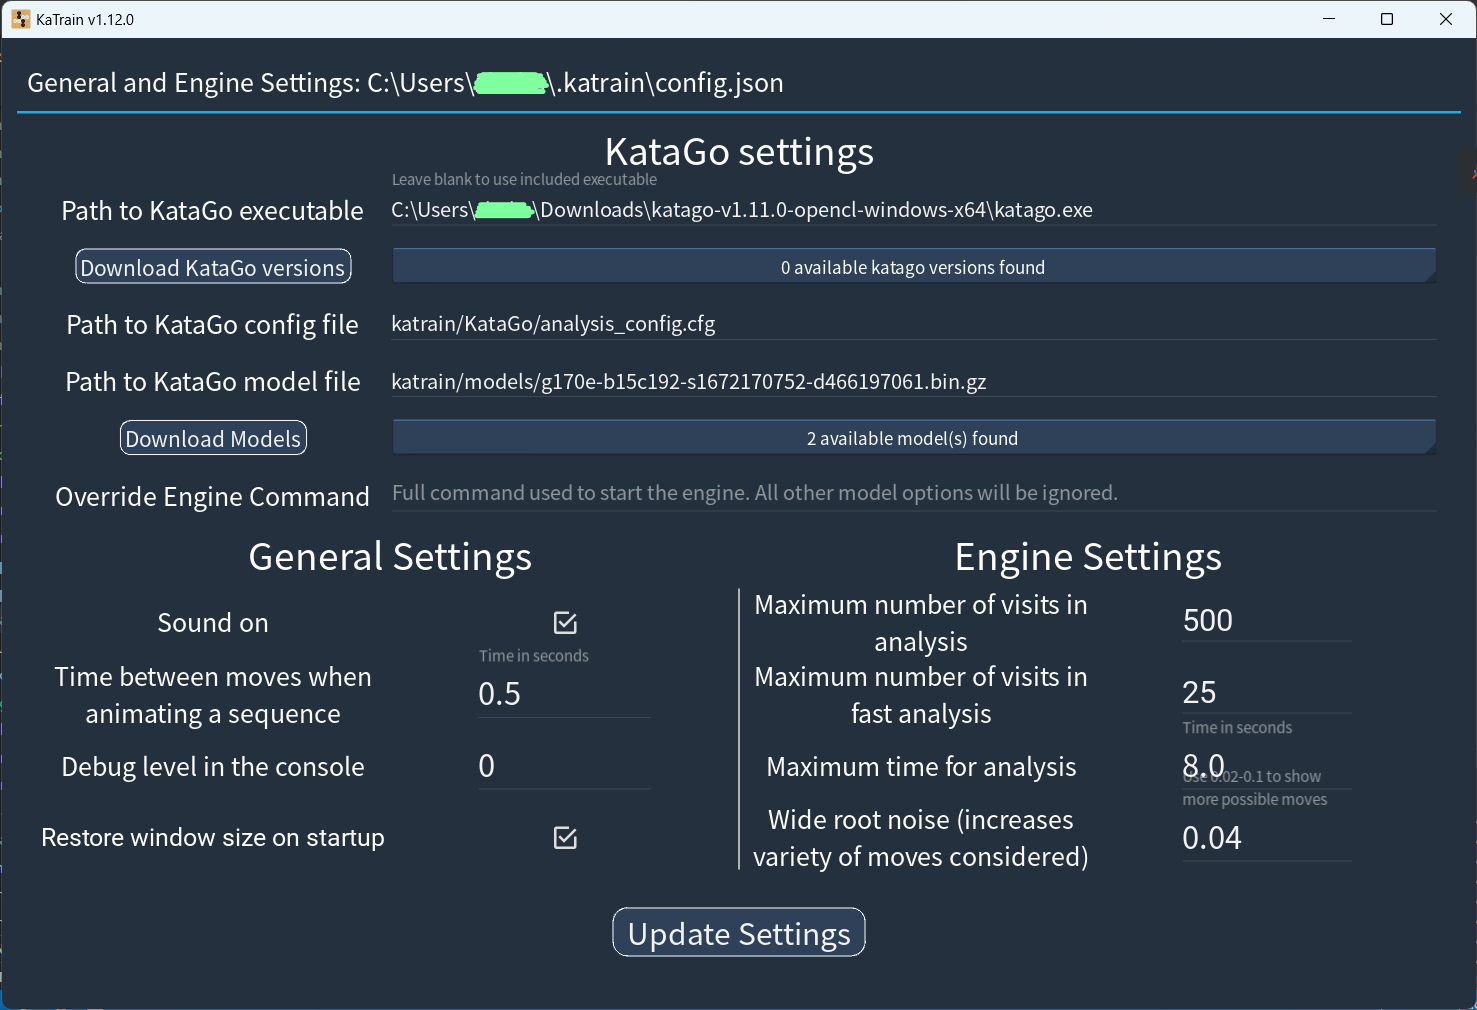Click the 'Leave blank to use included executable' hint

click(524, 180)
